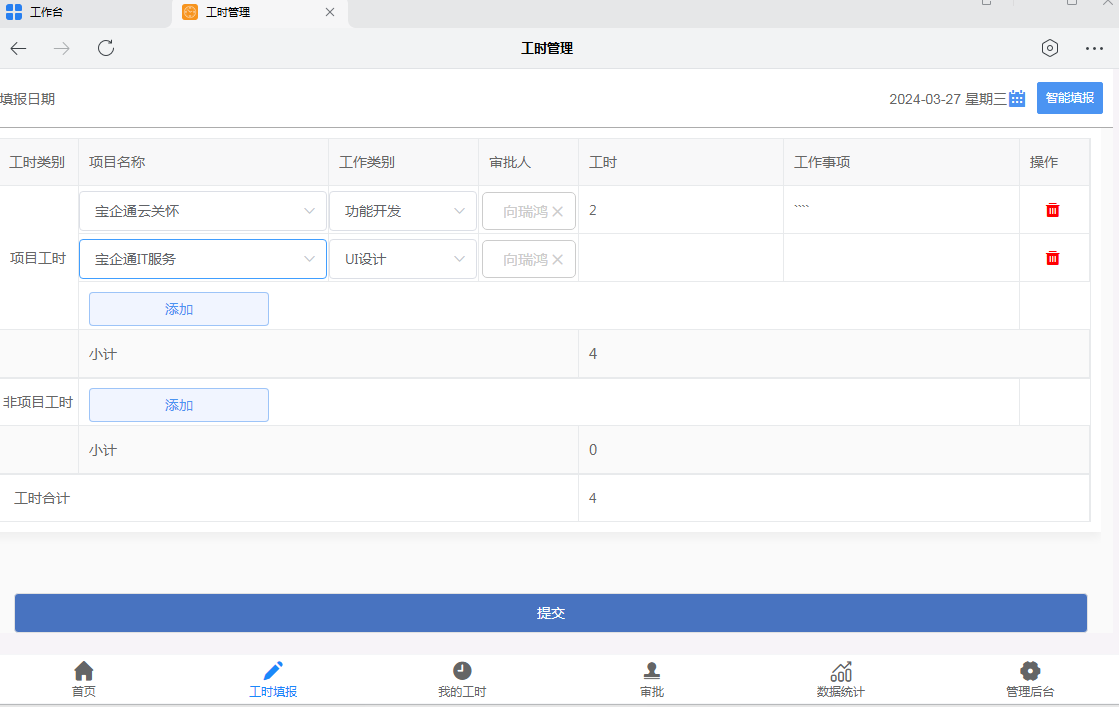Click 添加 under 非项目工时
The image size is (1119, 707).
(x=178, y=405)
